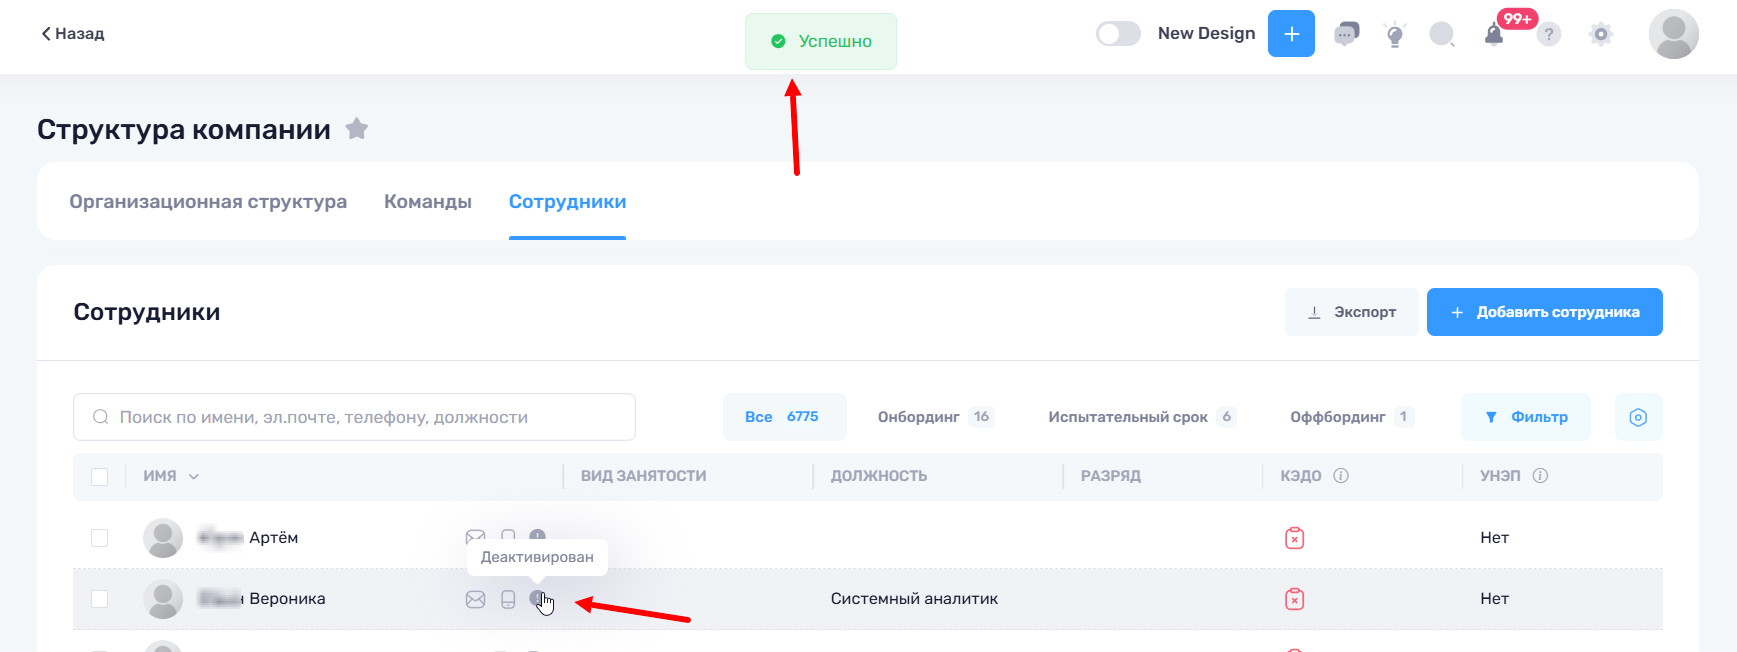Click Добавить сотрудника button
Screen dimensions: 1737x652
pyautogui.click(x=1544, y=312)
